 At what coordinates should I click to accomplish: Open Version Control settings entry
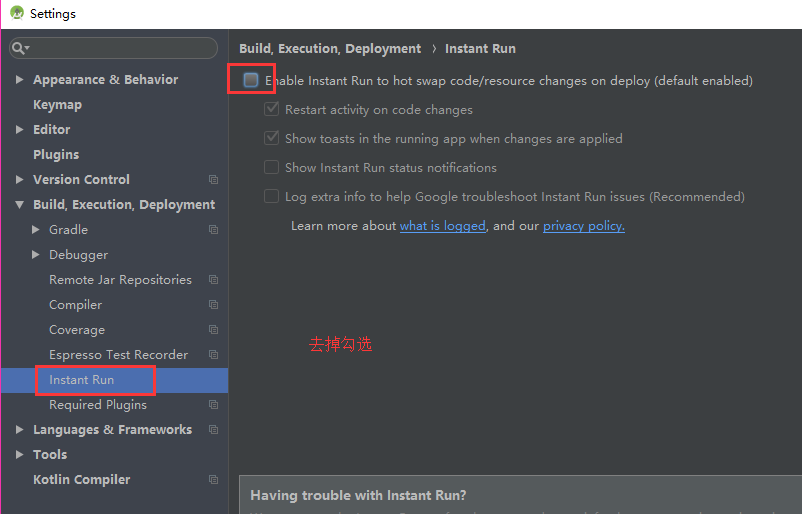(x=81, y=180)
